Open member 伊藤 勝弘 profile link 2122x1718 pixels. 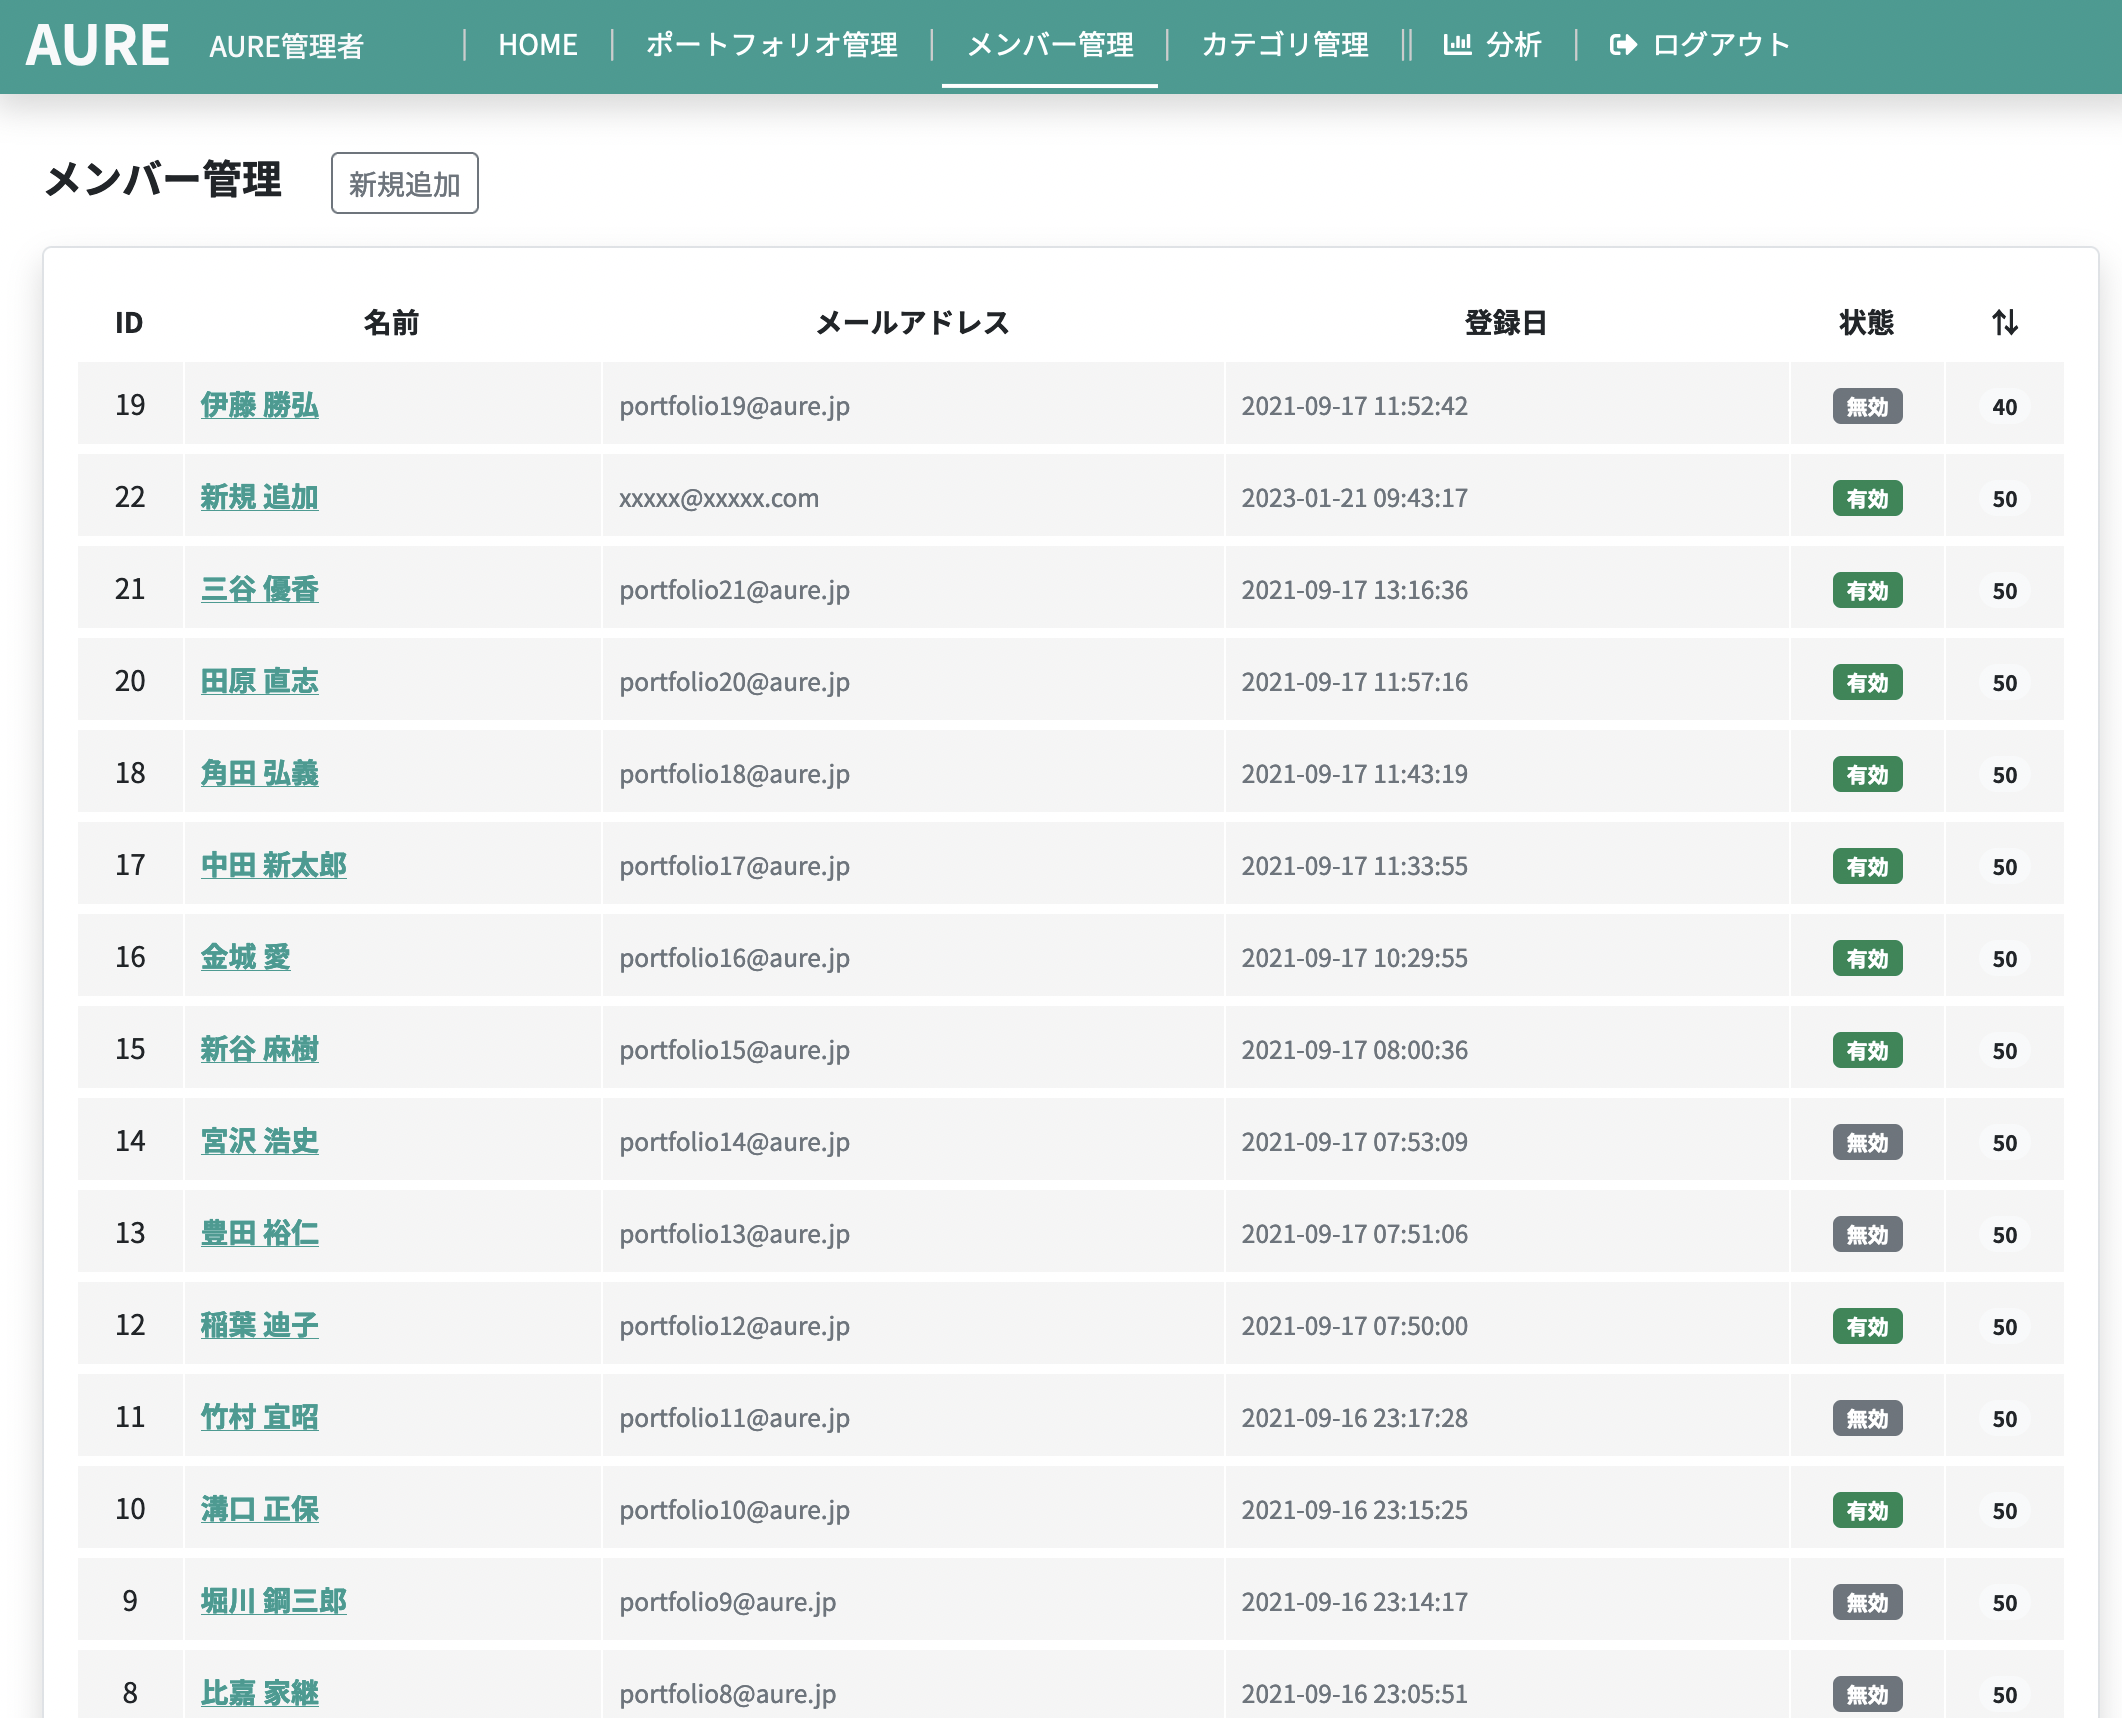pyautogui.click(x=259, y=405)
